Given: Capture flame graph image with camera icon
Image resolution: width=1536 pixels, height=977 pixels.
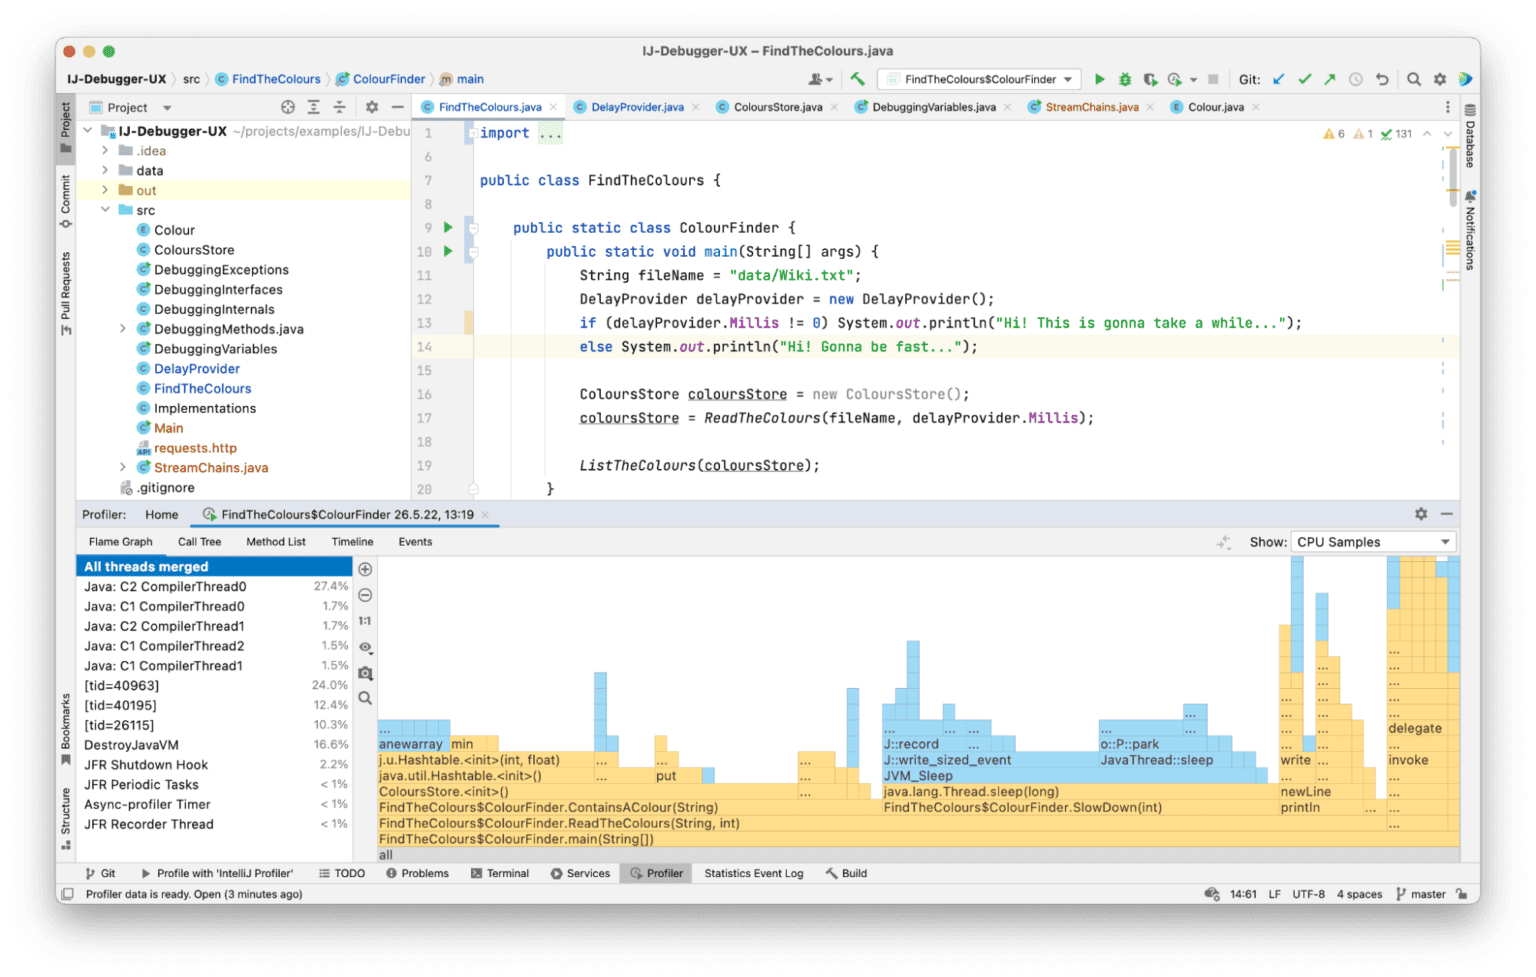Looking at the screenshot, I should [365, 673].
